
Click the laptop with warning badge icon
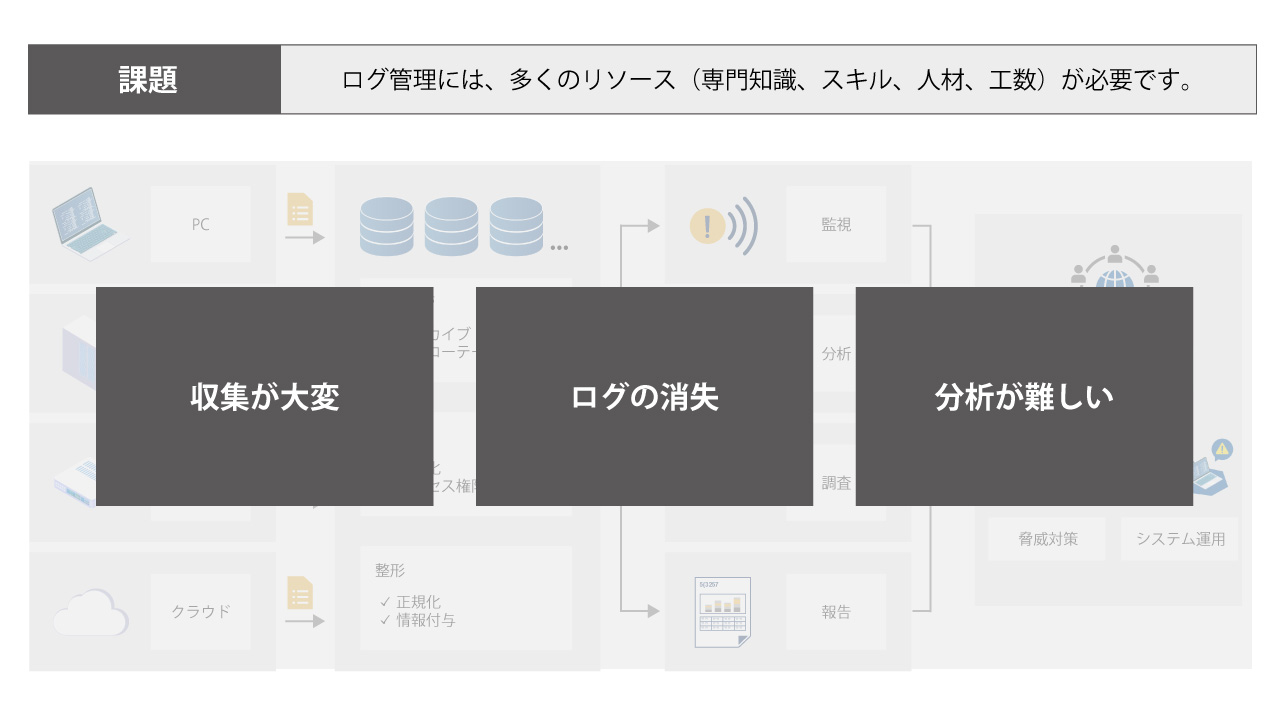tap(1212, 470)
